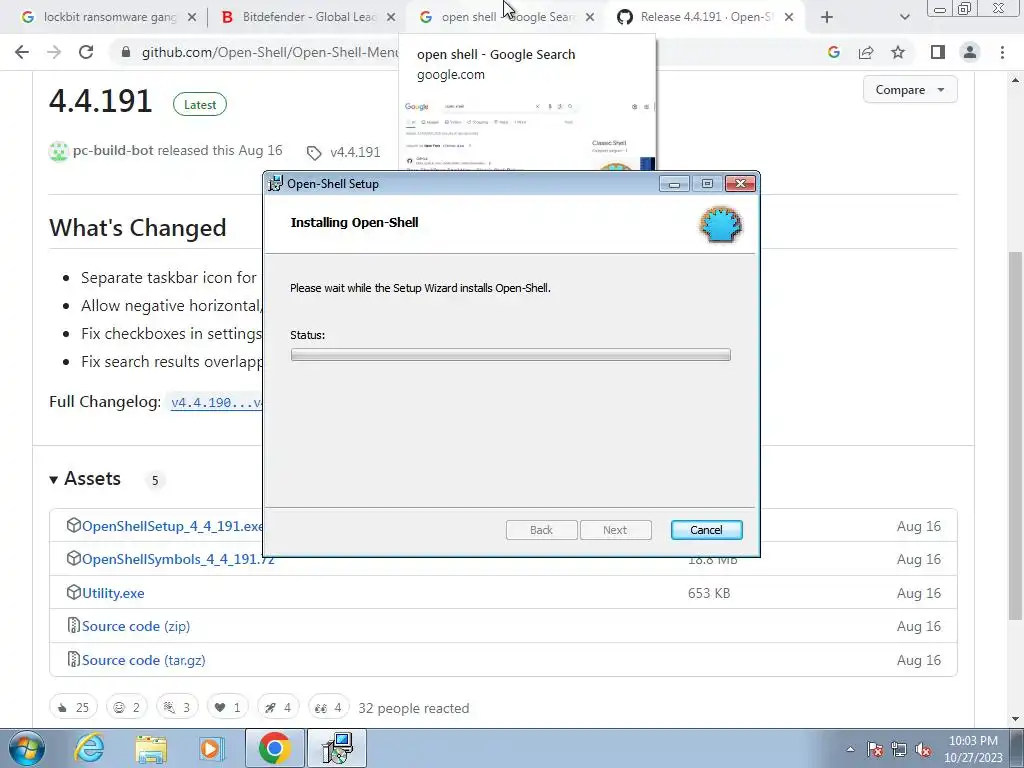Reload the GitHub release page

point(86,52)
